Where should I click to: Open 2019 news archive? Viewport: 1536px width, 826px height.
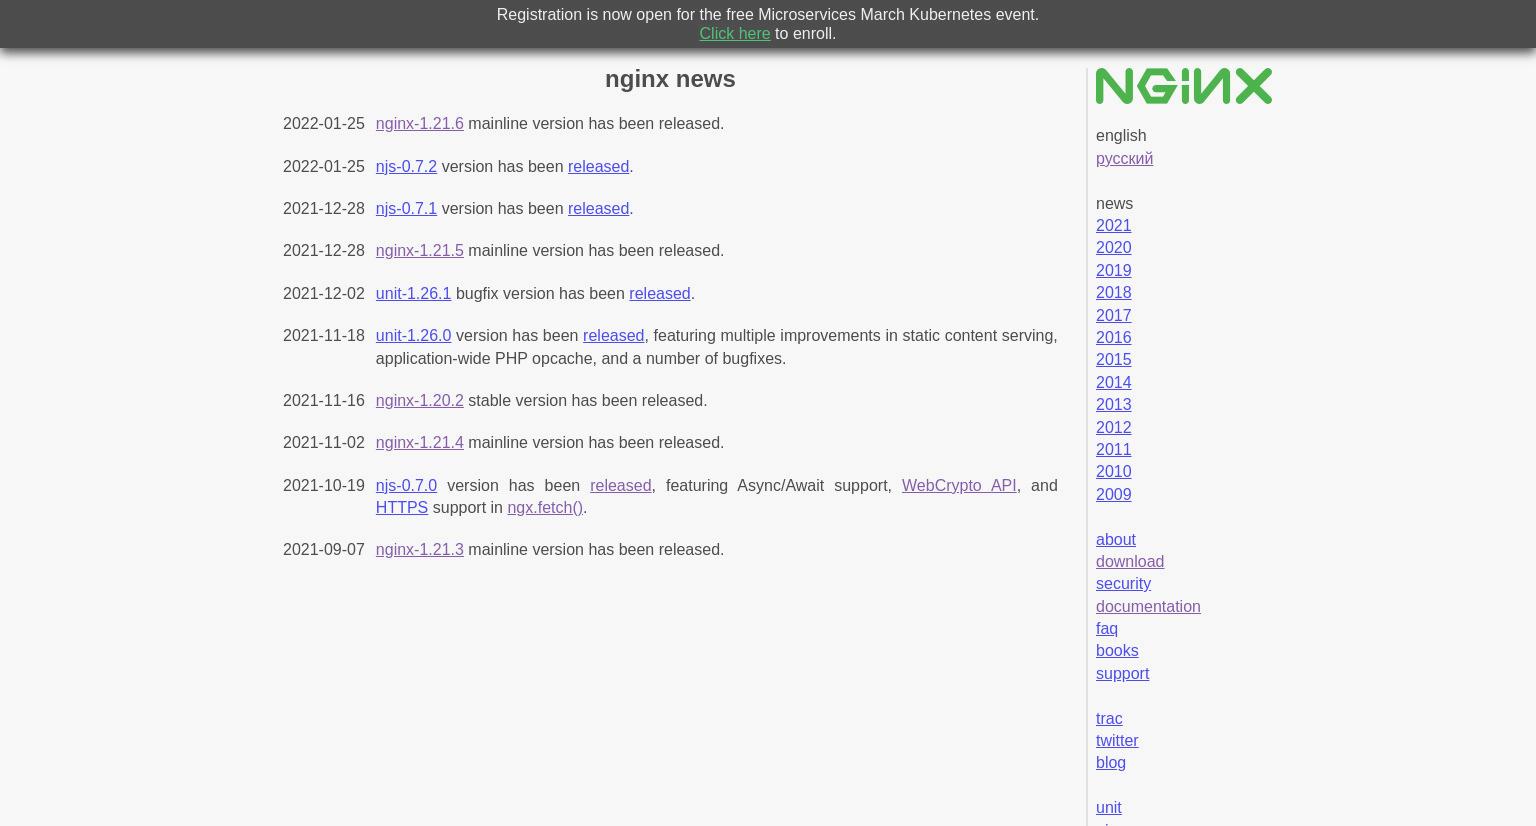point(1113,270)
